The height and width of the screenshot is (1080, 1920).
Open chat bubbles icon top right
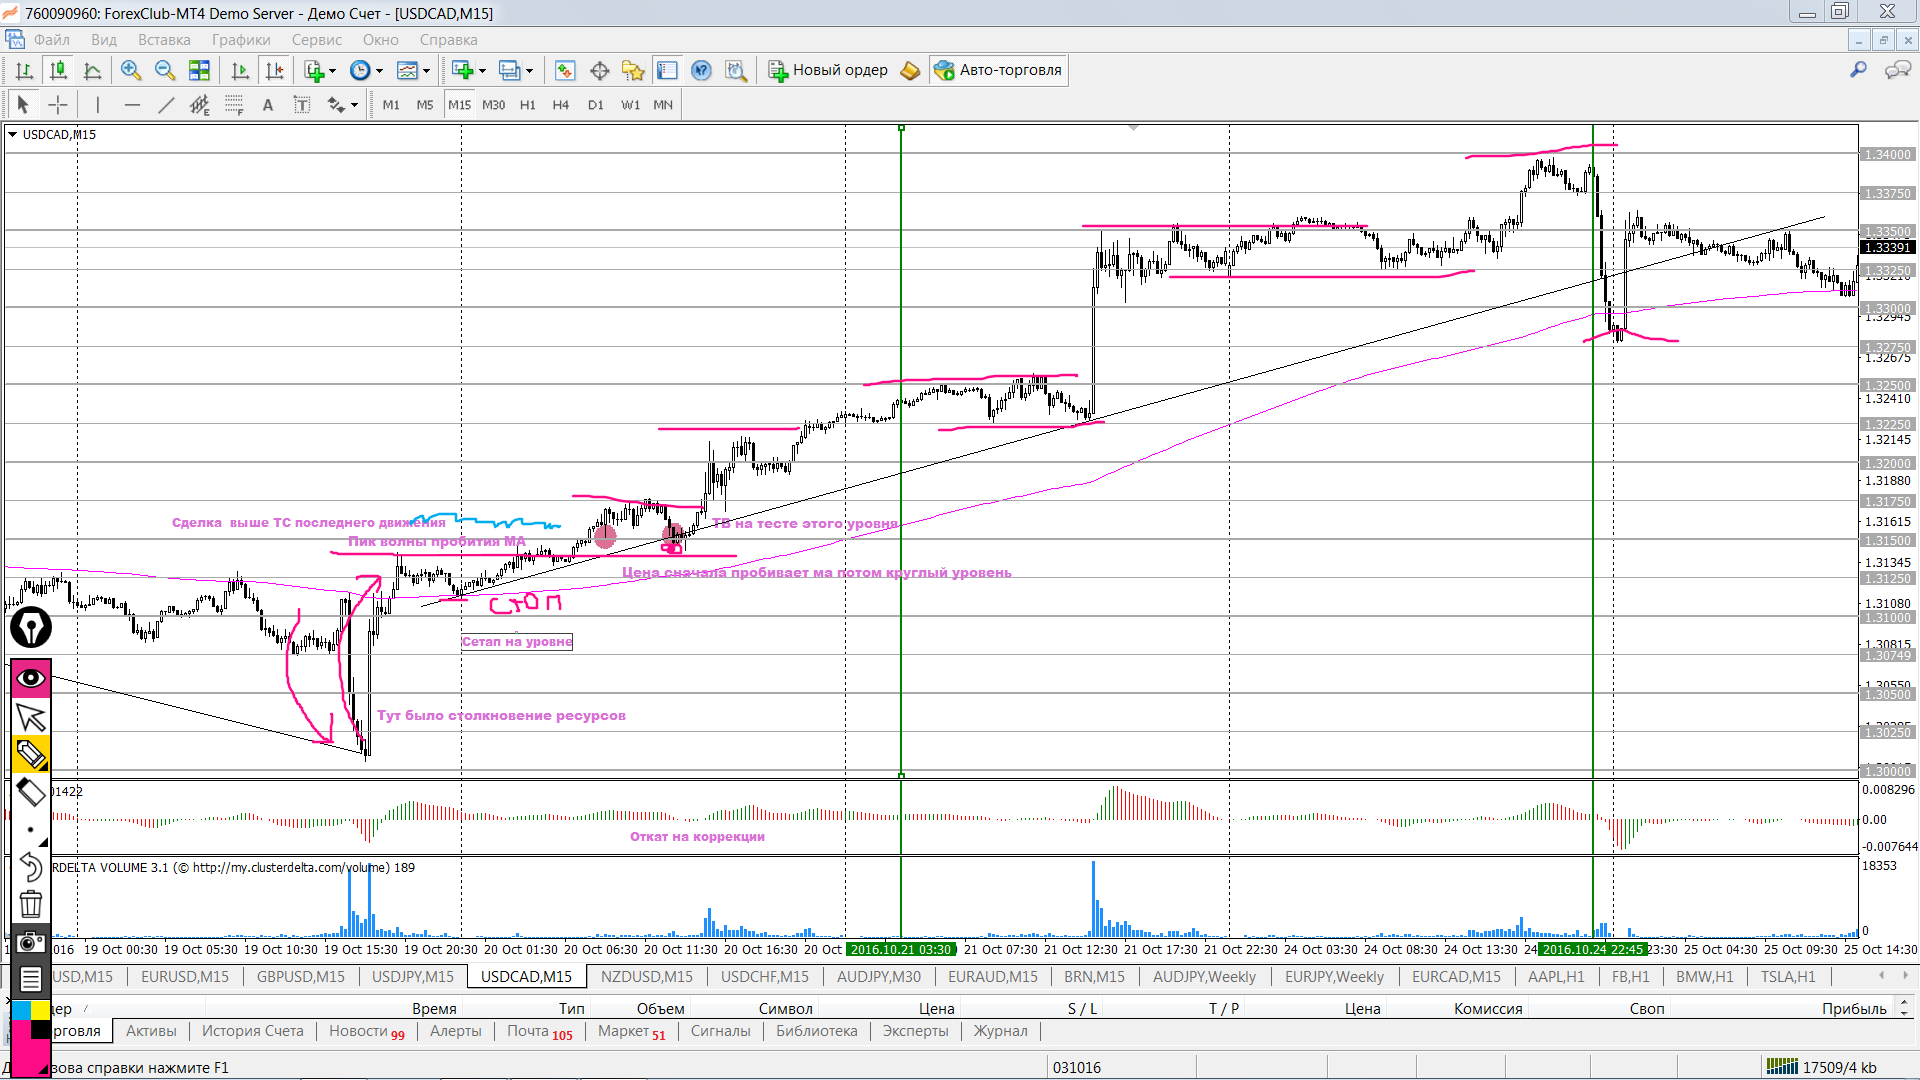(1897, 69)
